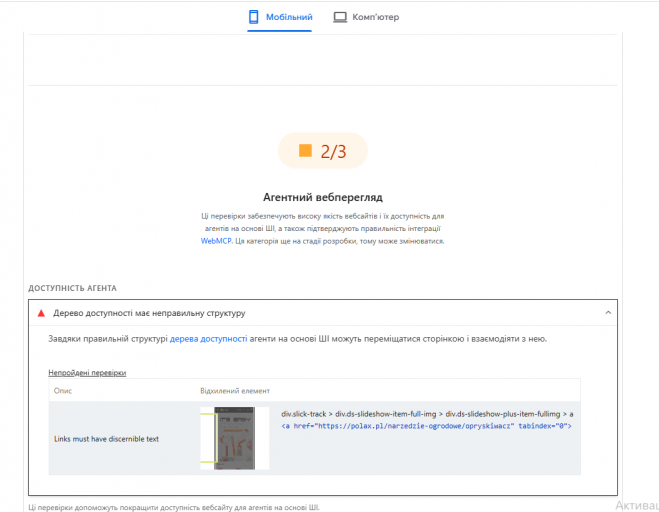Click the Агентний вебперегляд heading
This screenshot has width=659, height=512.
pyautogui.click(x=323, y=197)
